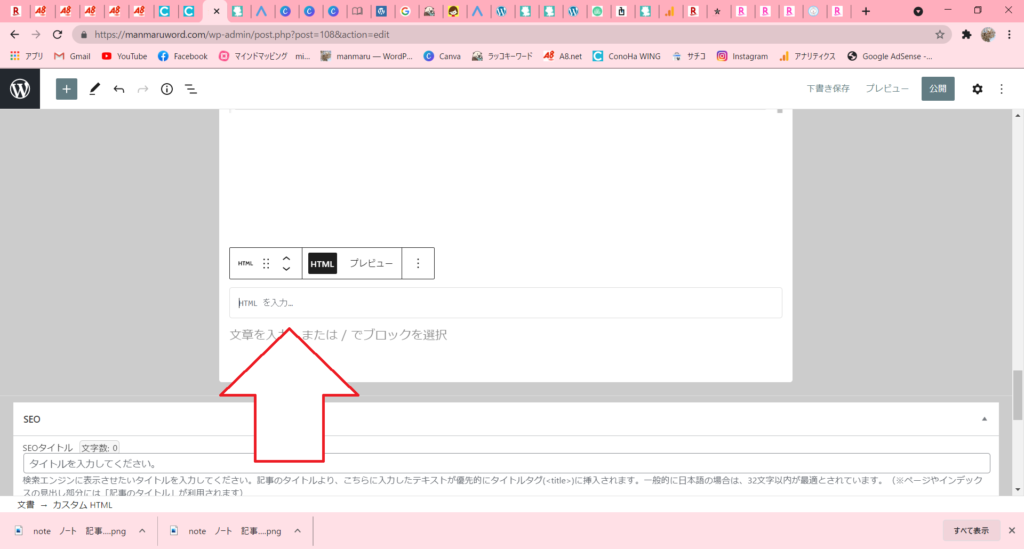Open the Facebook bookmark
This screenshot has height=549, width=1024.
183,56
